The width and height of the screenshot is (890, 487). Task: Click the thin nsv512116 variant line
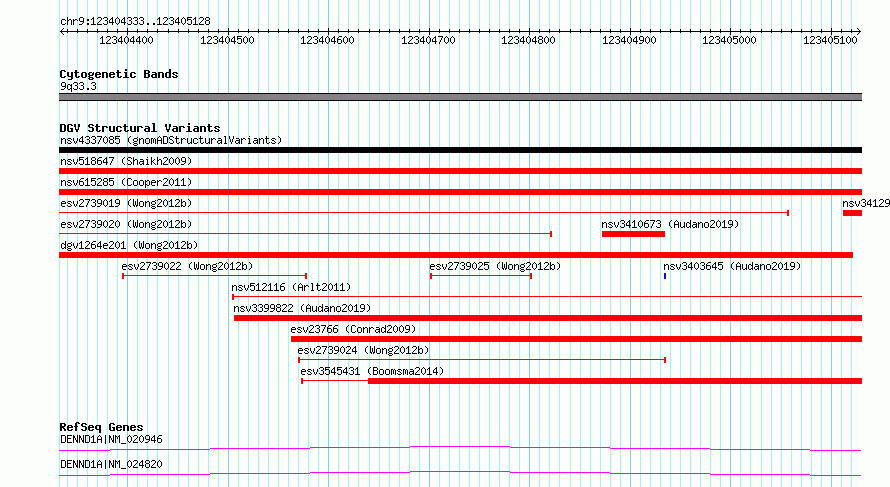[x=547, y=297]
